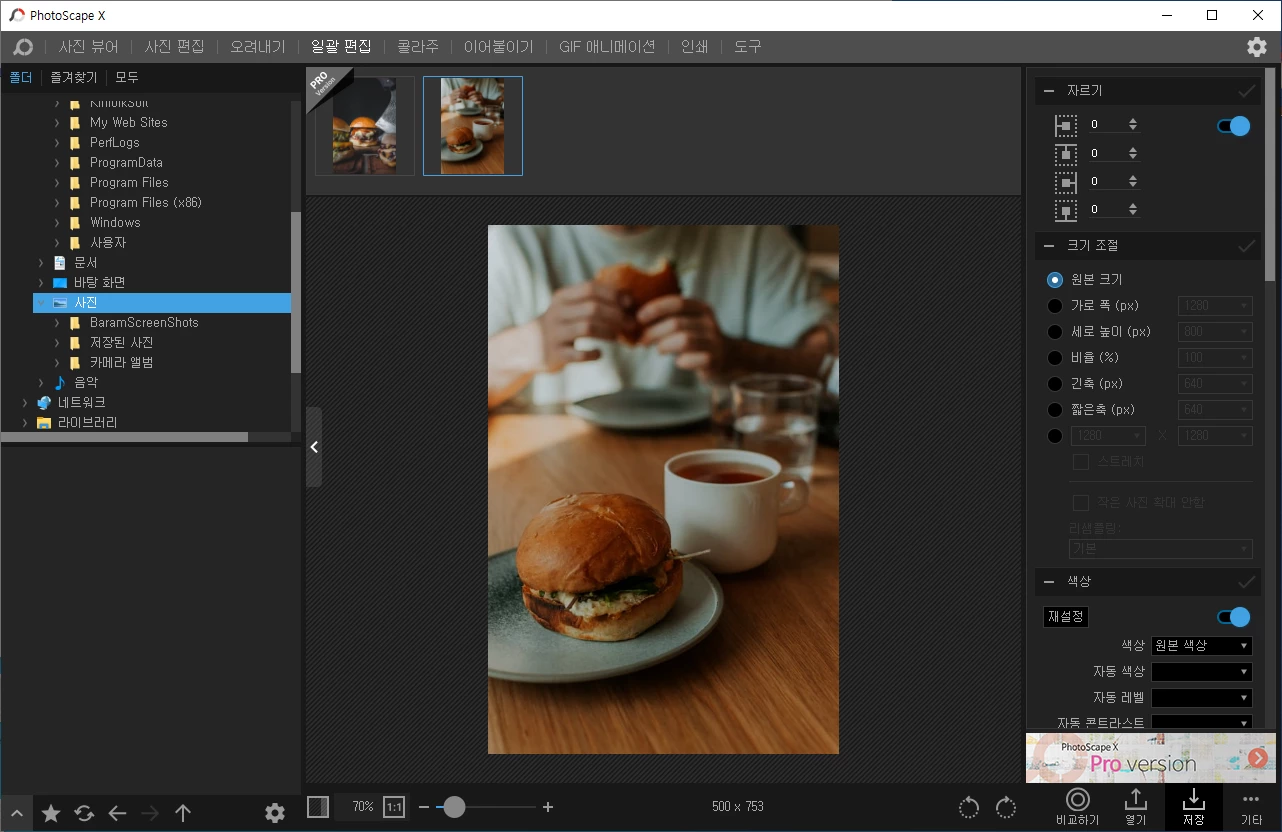
Task: Click the 재설정 reset button
Action: [x=1066, y=617]
